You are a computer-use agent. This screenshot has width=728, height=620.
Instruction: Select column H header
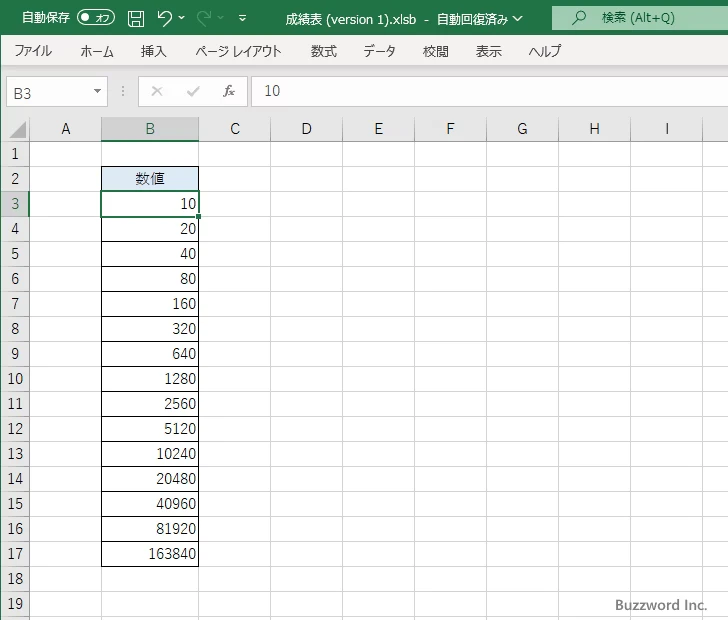point(594,129)
